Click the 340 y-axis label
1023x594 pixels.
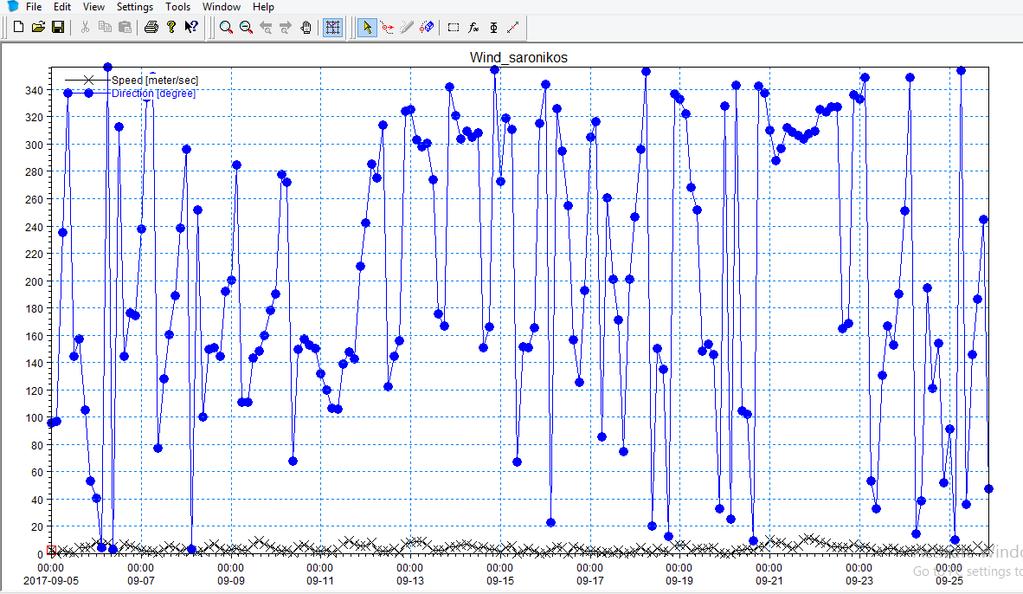34,90
